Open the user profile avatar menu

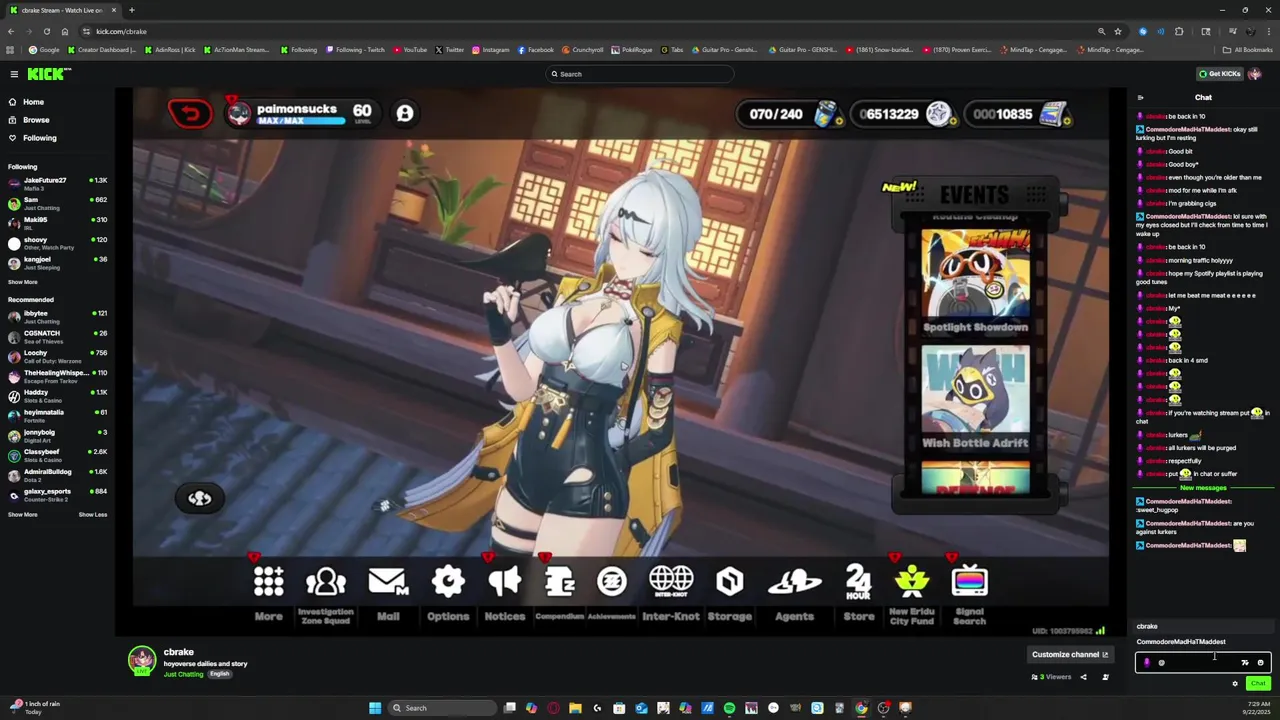(x=1255, y=74)
